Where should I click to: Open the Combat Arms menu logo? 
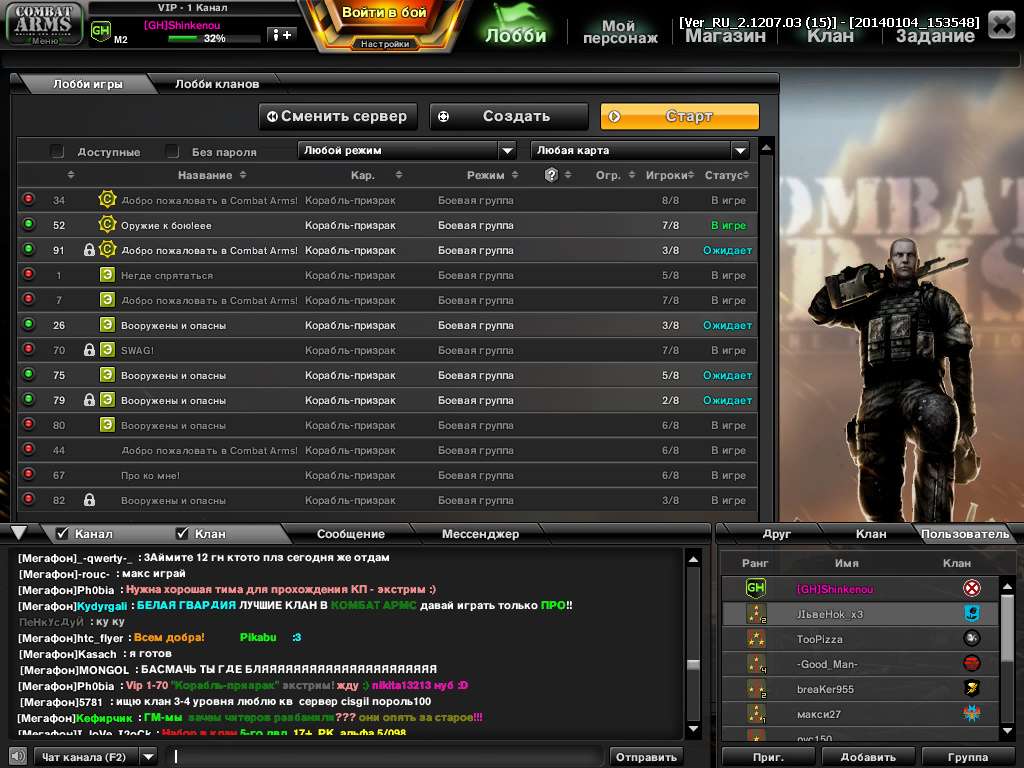pyautogui.click(x=44, y=24)
